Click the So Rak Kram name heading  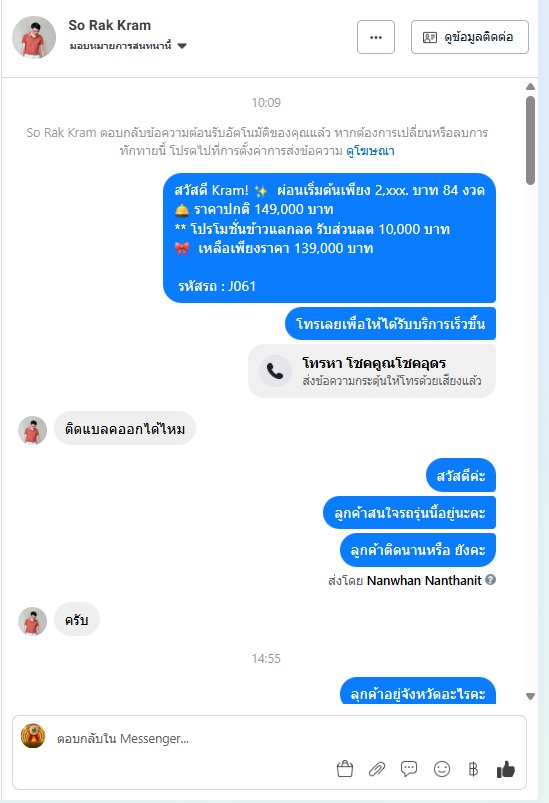coord(110,25)
